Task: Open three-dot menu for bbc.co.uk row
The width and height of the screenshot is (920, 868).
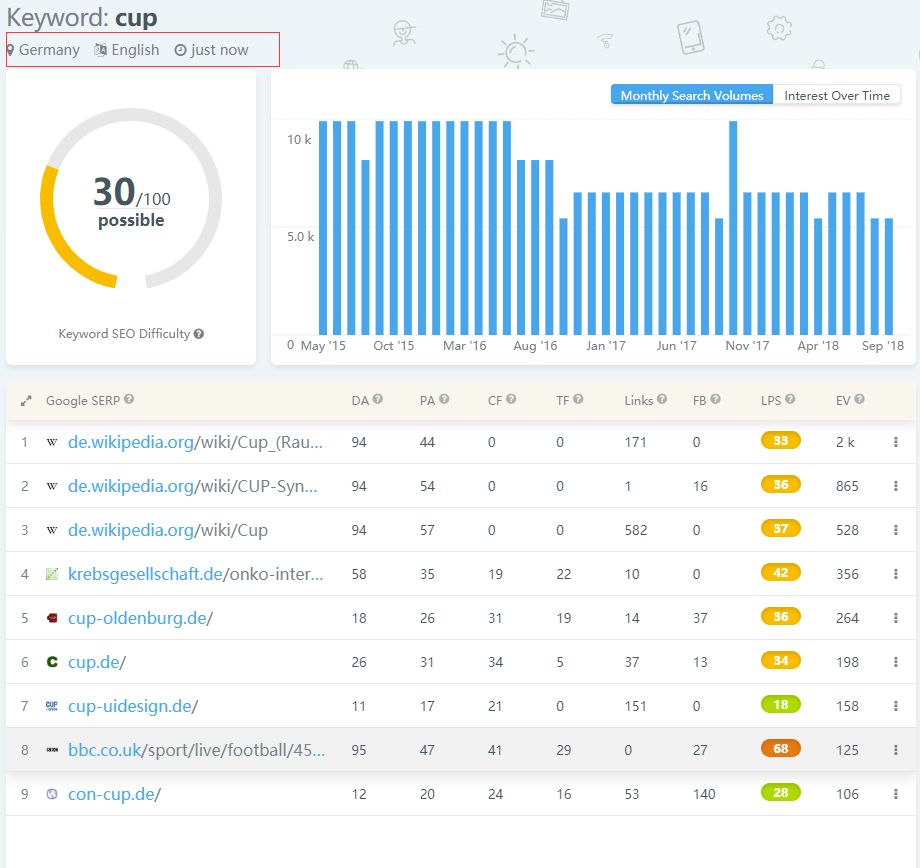Action: (895, 750)
